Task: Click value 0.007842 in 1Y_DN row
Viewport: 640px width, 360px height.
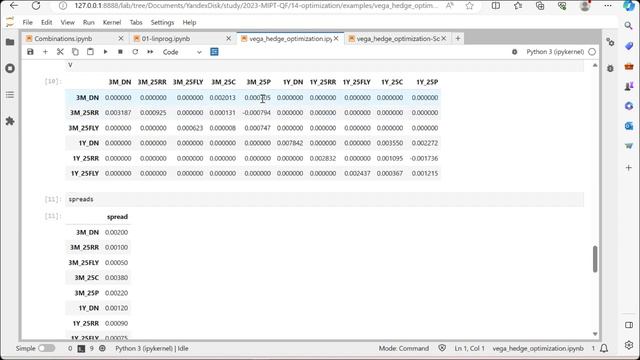Action: (x=290, y=143)
